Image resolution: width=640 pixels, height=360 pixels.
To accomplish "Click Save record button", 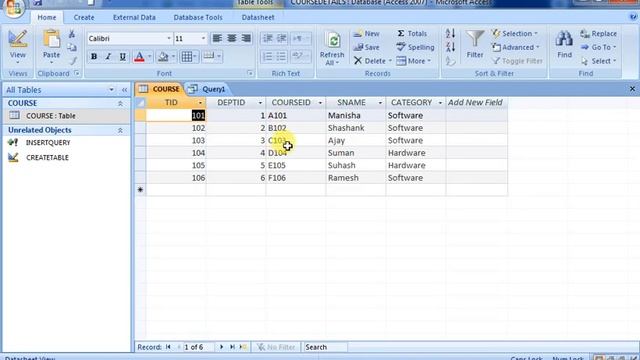I will (367, 47).
